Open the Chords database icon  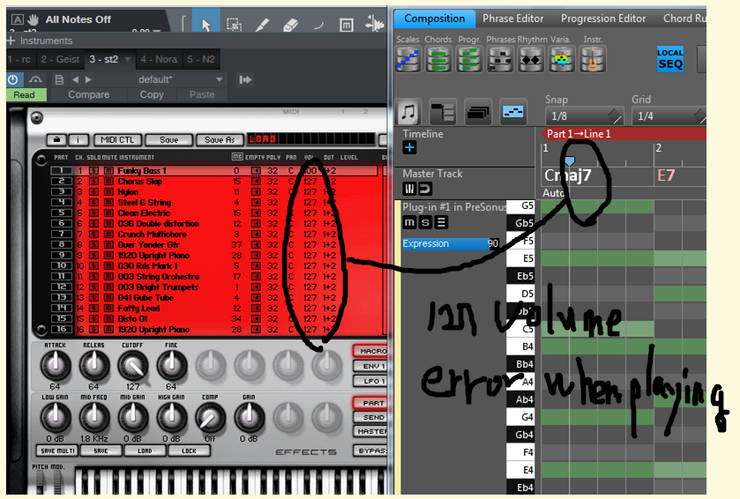pos(438,59)
